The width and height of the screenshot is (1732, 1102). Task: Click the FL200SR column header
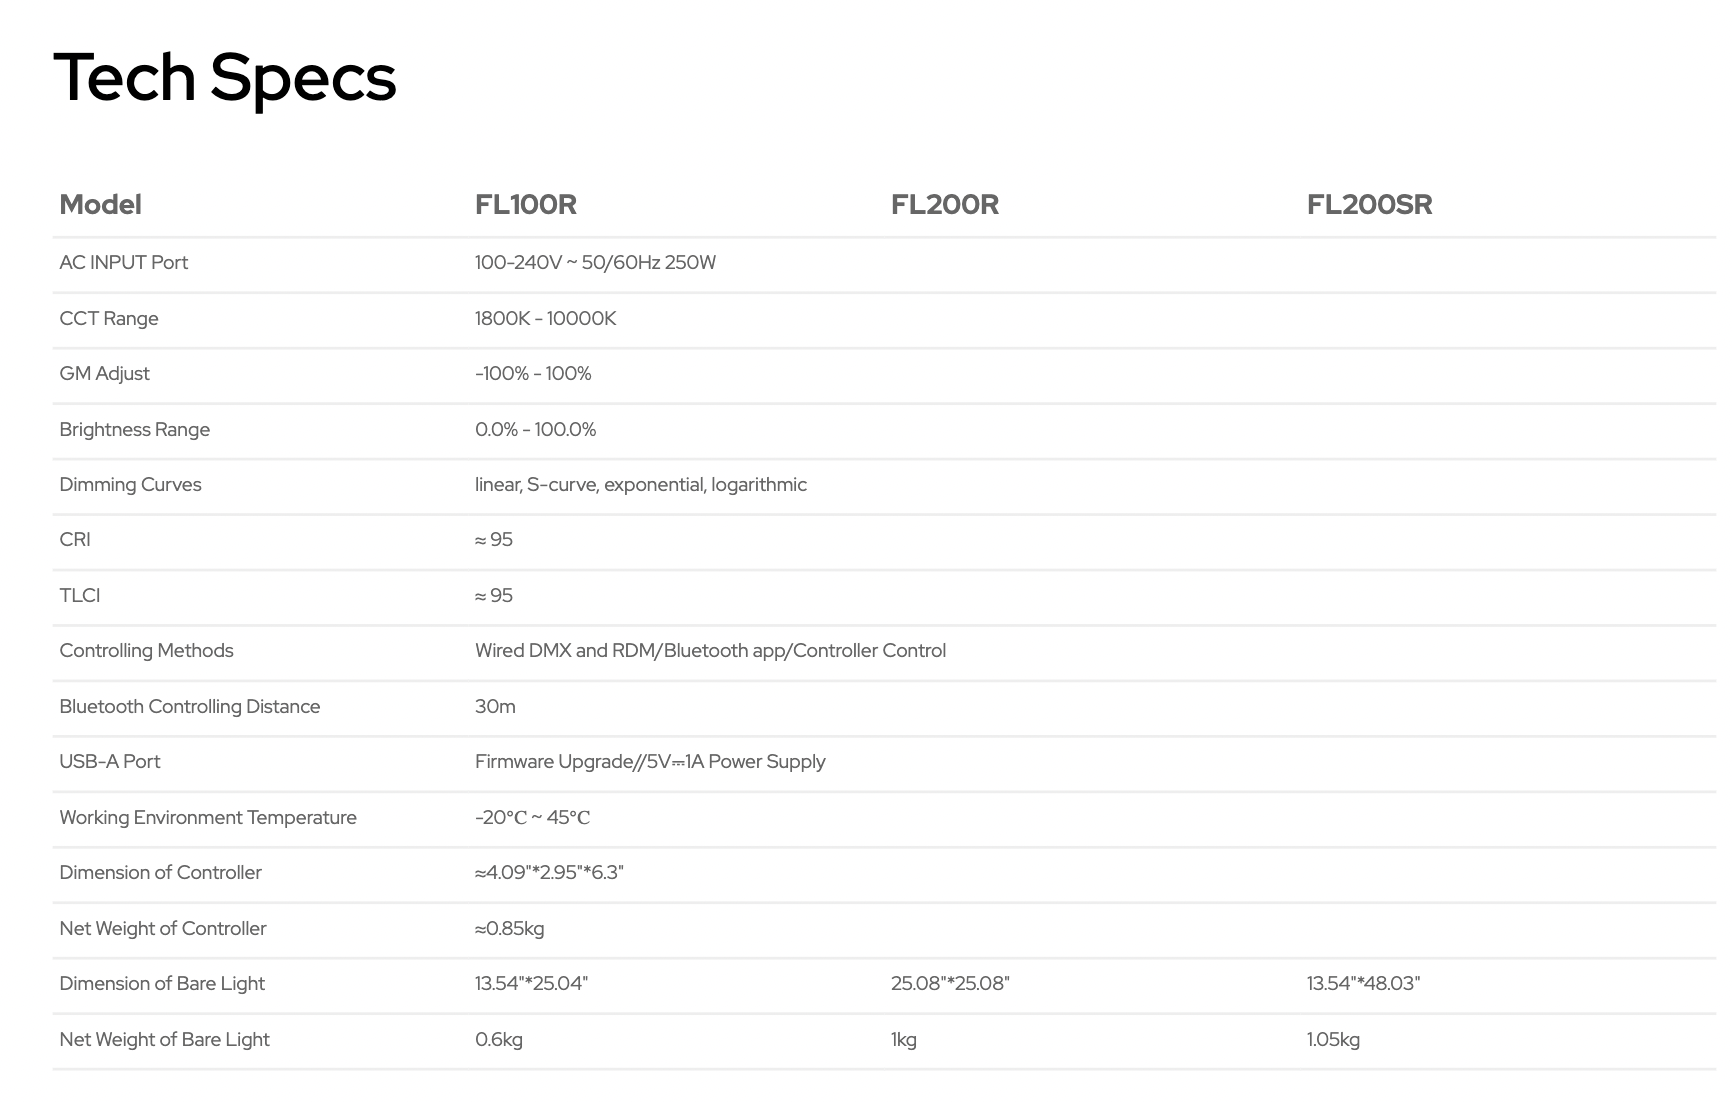pos(1369,205)
